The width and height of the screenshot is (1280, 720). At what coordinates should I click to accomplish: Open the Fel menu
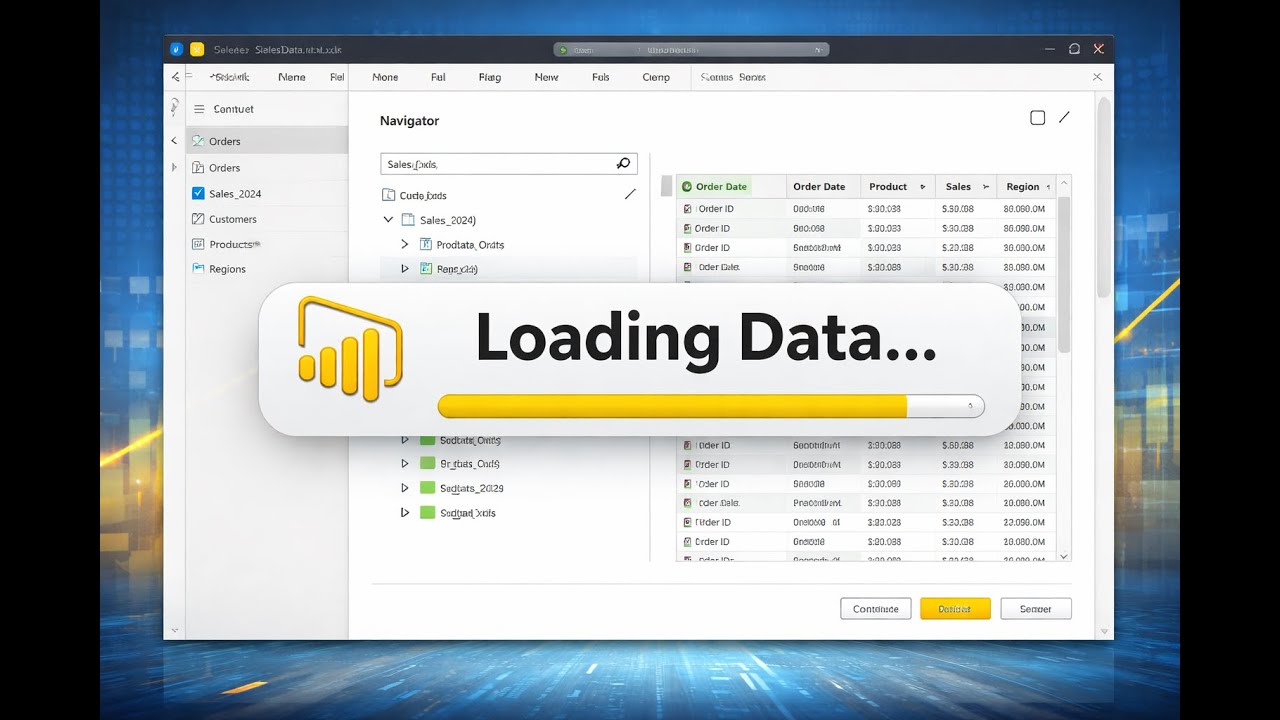[337, 77]
